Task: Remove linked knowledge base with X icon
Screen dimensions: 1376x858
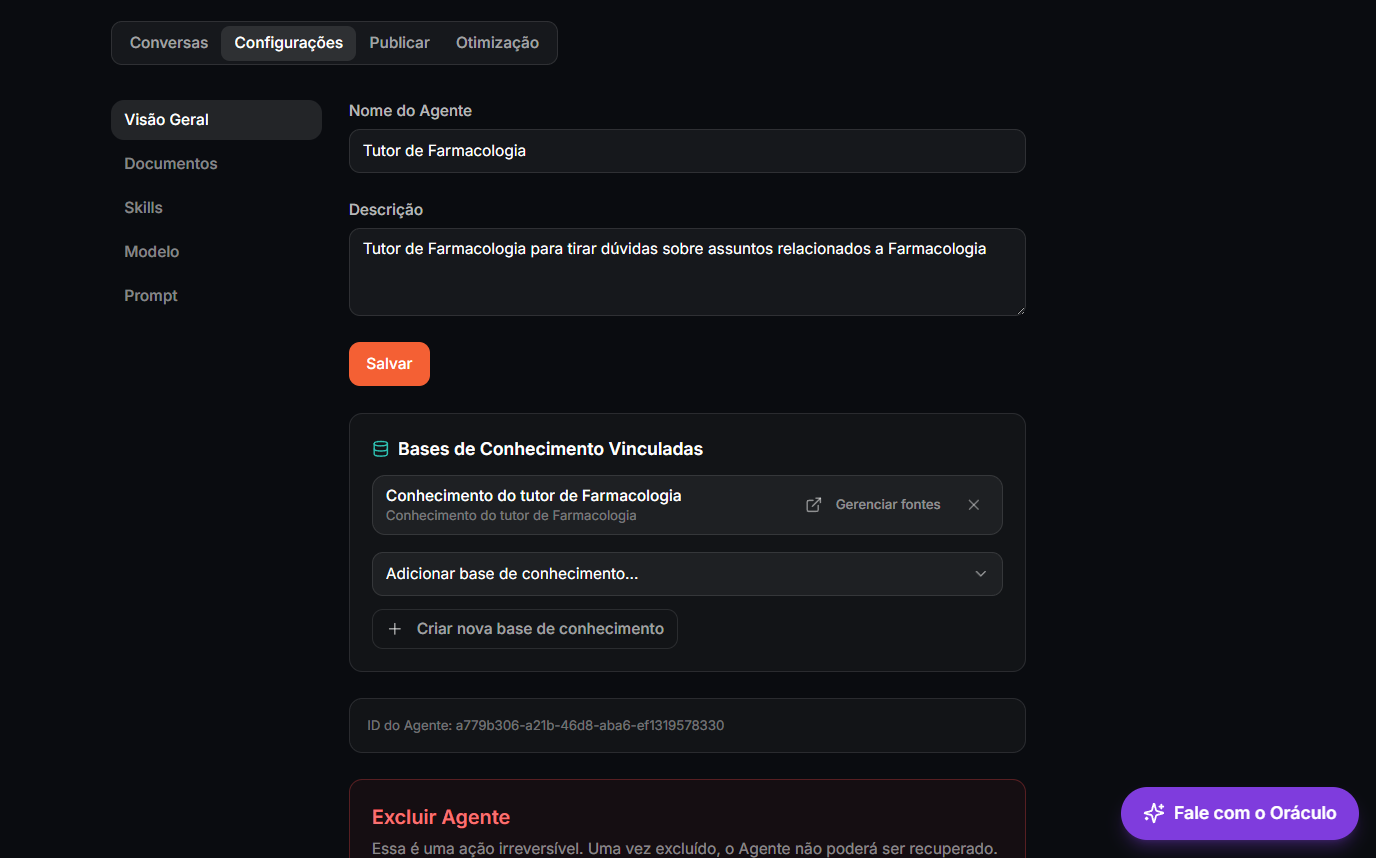Action: coord(974,505)
